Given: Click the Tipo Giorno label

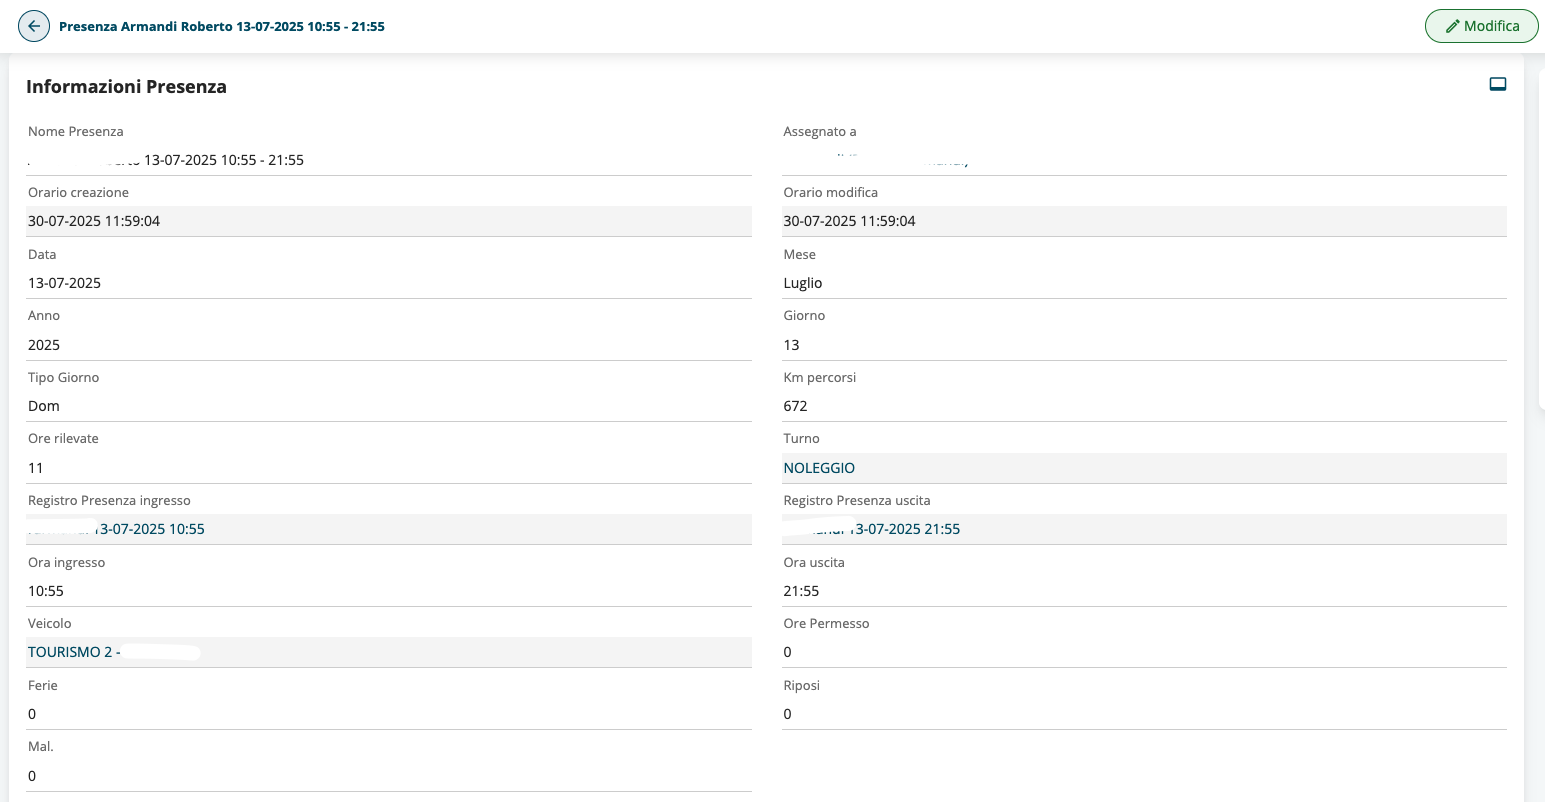Looking at the screenshot, I should click(x=63, y=377).
